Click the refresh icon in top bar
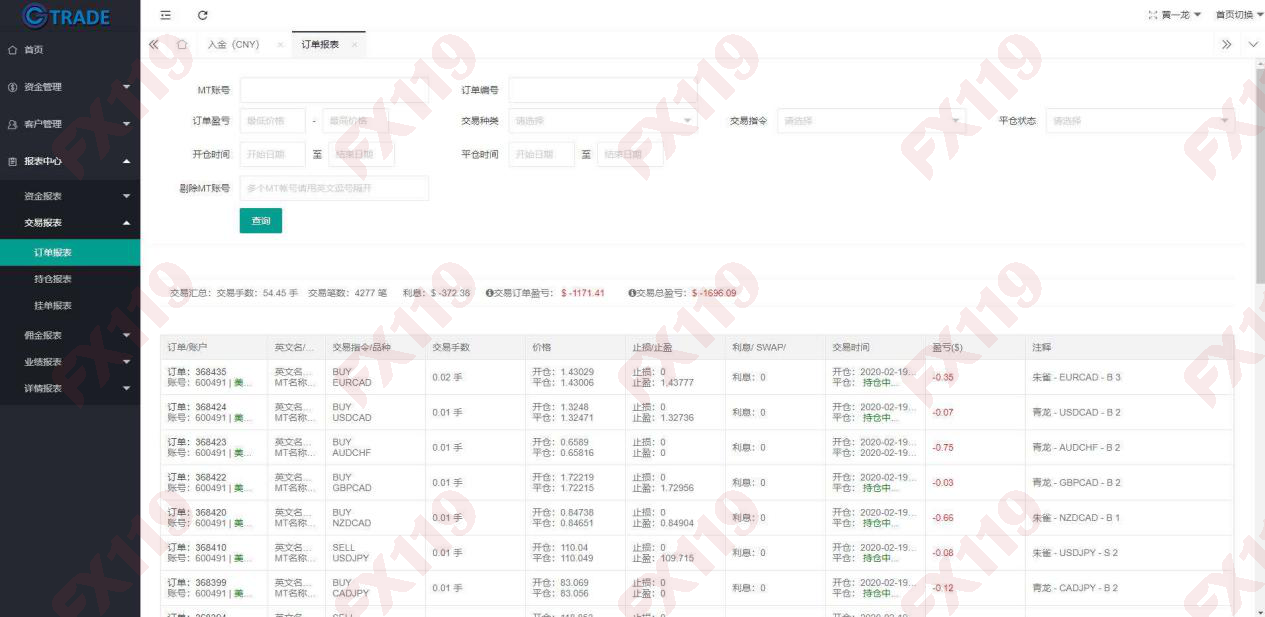The image size is (1265, 617). pos(203,15)
